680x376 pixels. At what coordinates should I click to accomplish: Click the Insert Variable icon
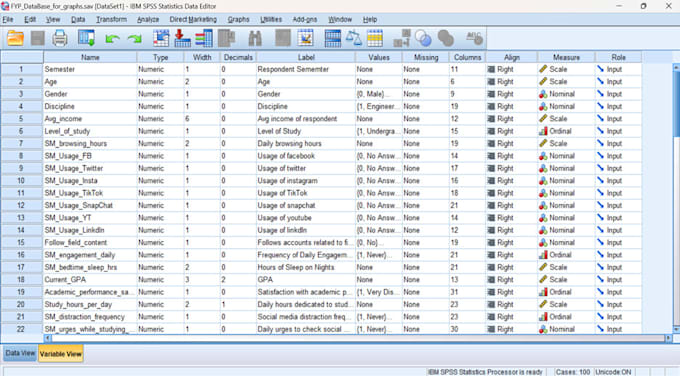click(x=305, y=39)
